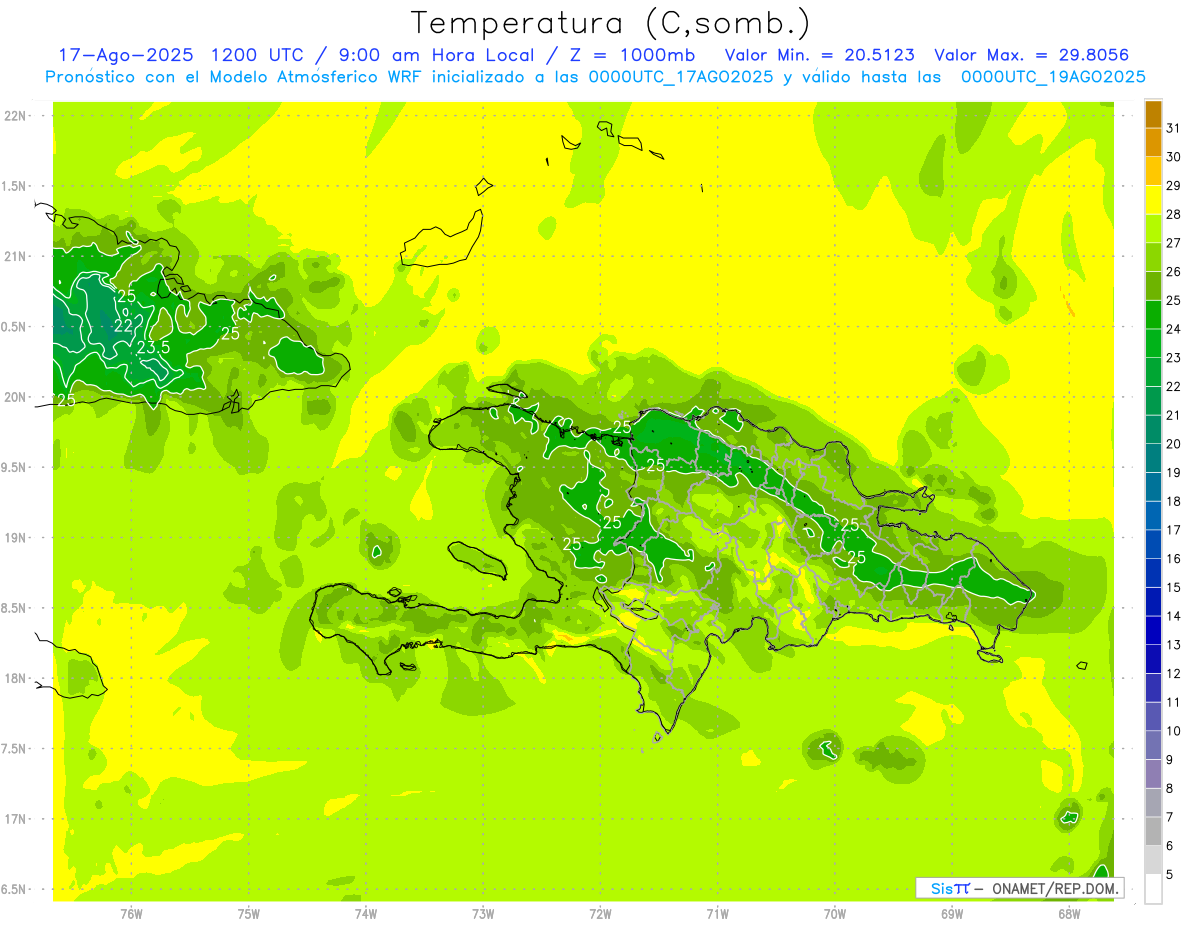Click the '0.5N' latitude label
This screenshot has width=1200, height=927.
[15, 327]
